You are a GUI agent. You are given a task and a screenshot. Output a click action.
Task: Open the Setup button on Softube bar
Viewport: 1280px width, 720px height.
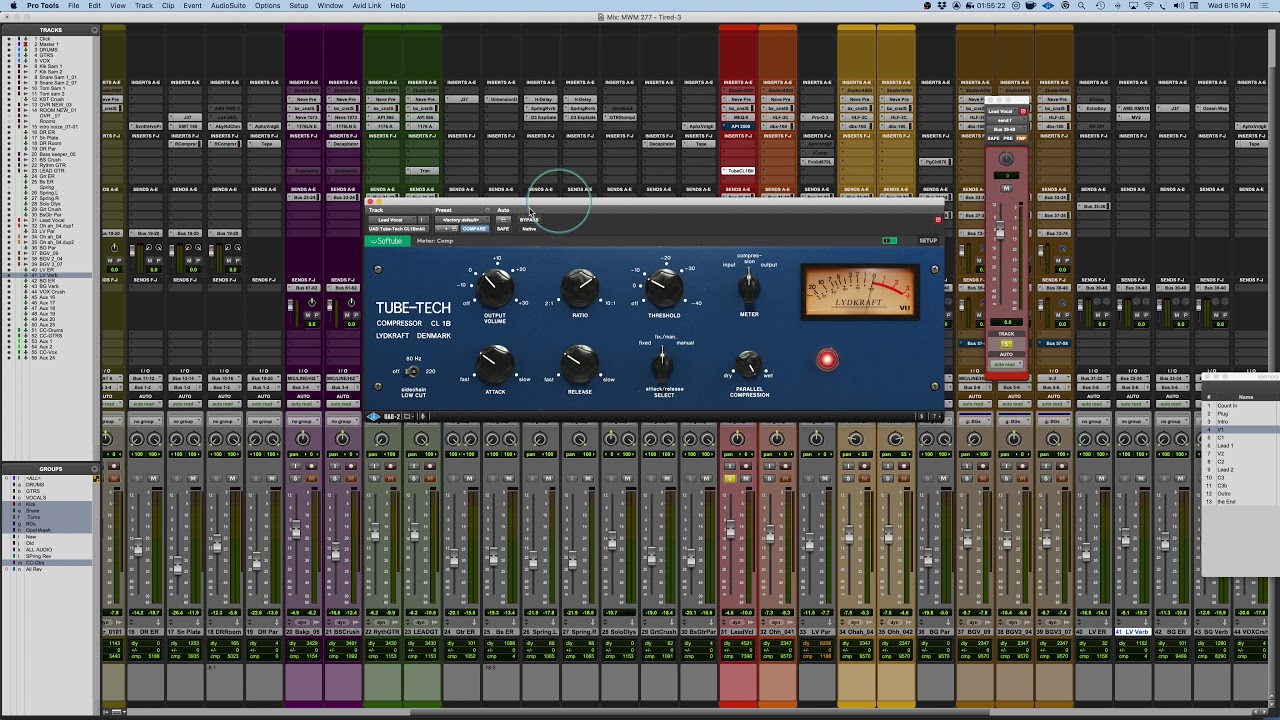(x=928, y=241)
